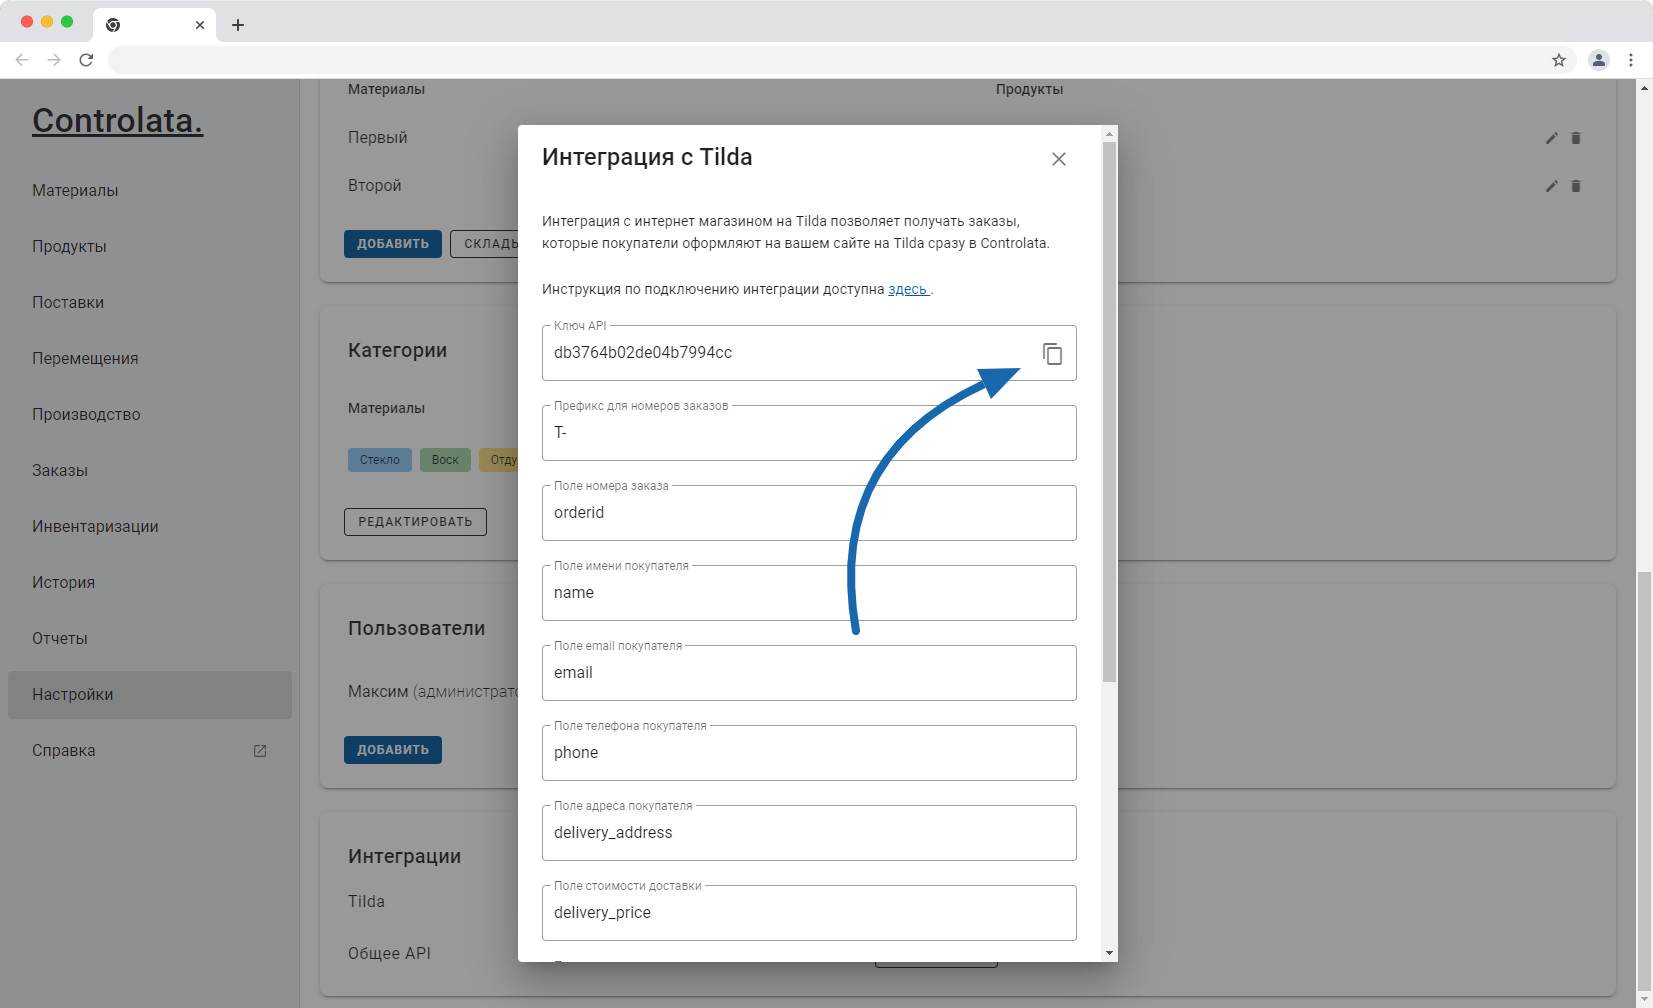Screen dimensions: 1653x1008
Task: Bookmark this page with star icon
Action: 1559,60
